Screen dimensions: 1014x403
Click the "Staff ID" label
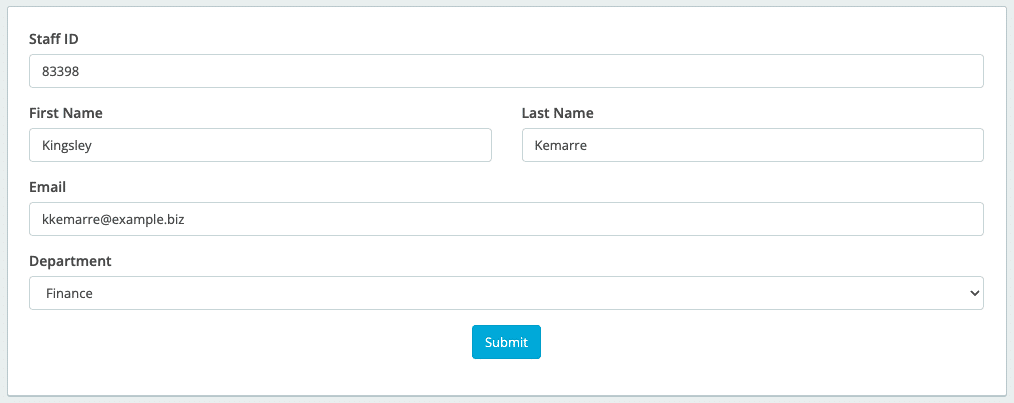(54, 39)
